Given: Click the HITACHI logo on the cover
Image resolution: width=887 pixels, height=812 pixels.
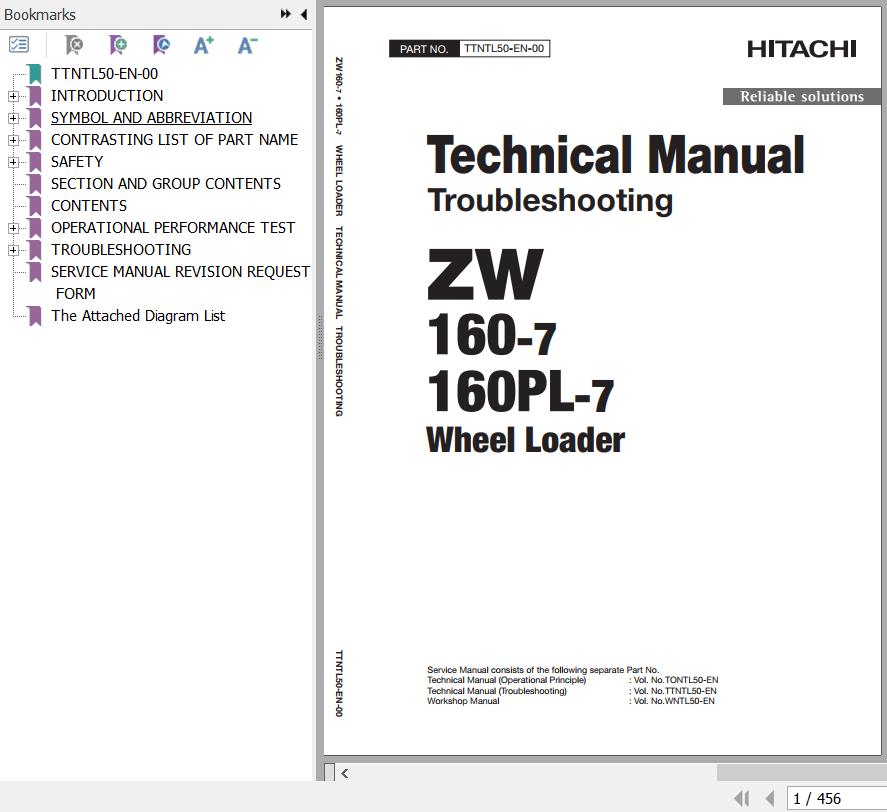Looking at the screenshot, I should click(x=802, y=49).
